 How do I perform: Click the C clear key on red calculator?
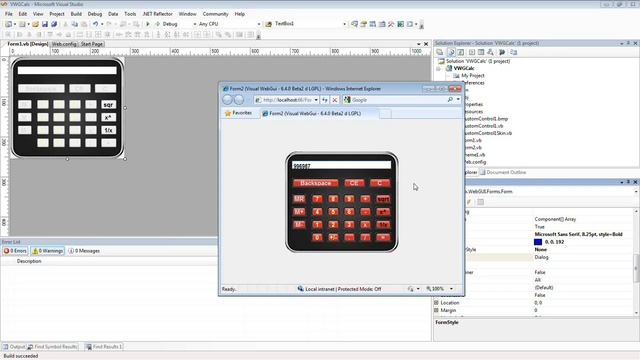click(380, 183)
